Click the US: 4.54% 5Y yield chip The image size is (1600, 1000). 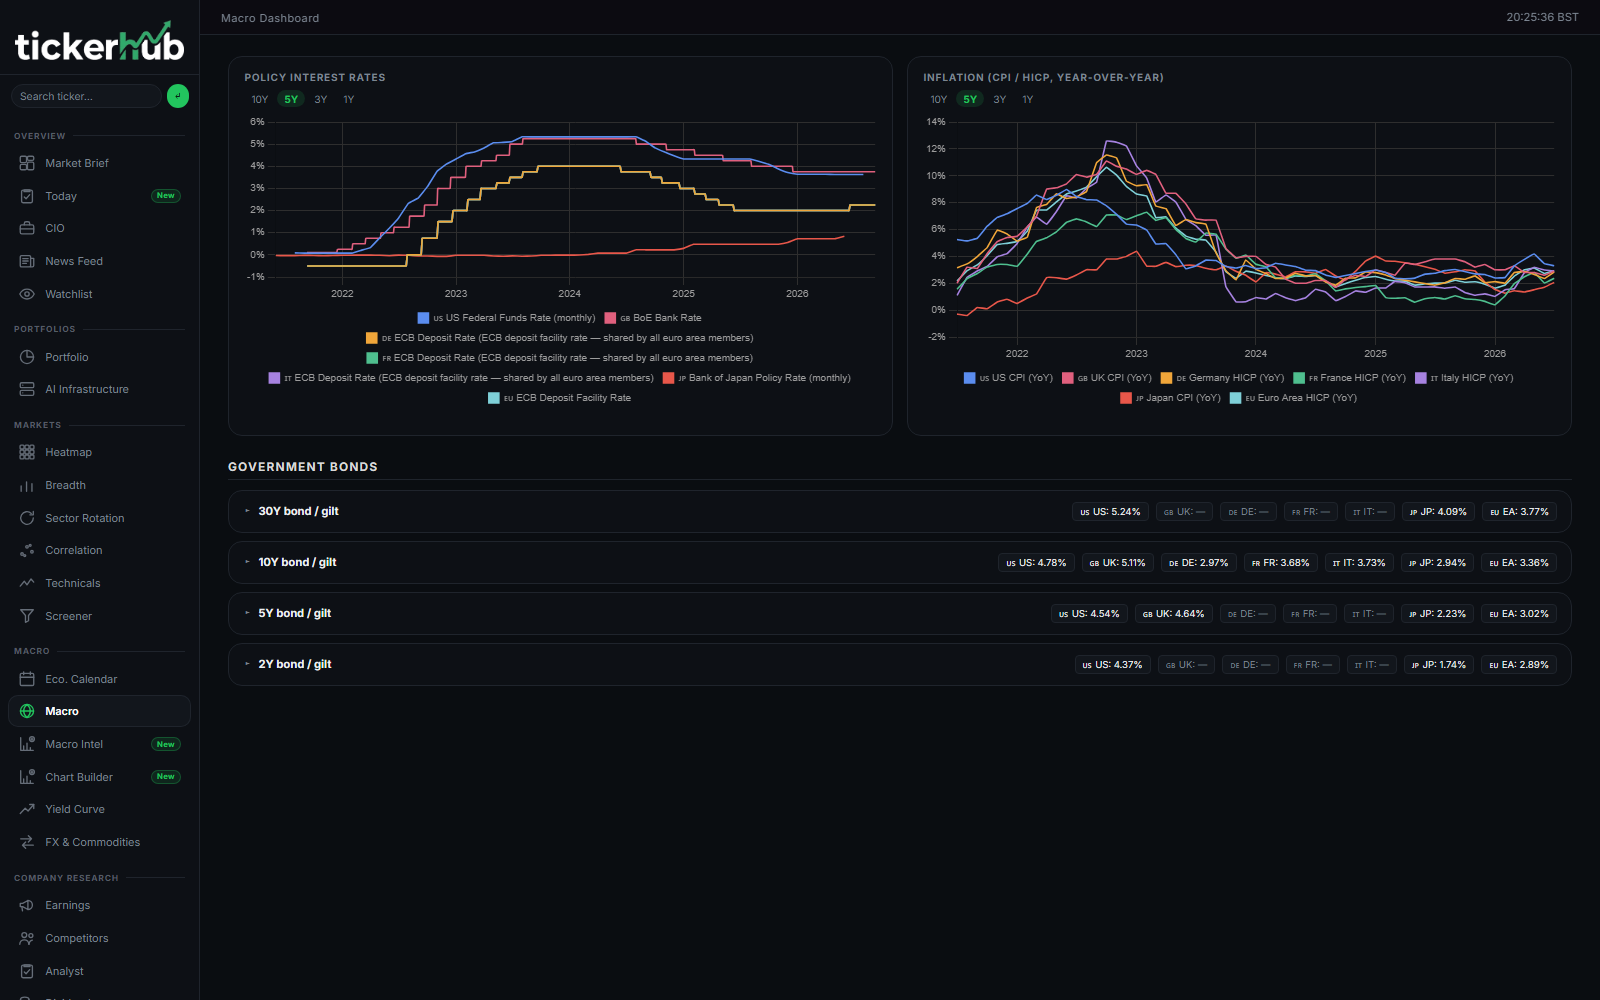pyautogui.click(x=1090, y=614)
